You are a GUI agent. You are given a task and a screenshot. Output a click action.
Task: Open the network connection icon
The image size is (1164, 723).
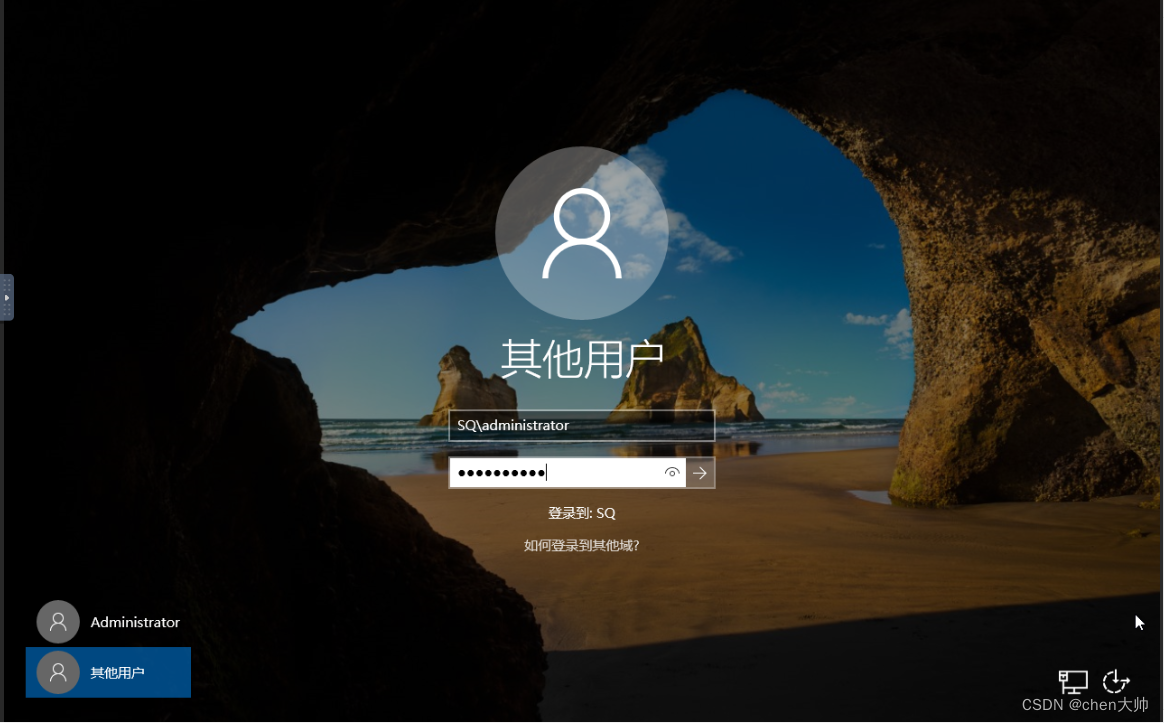[1073, 681]
